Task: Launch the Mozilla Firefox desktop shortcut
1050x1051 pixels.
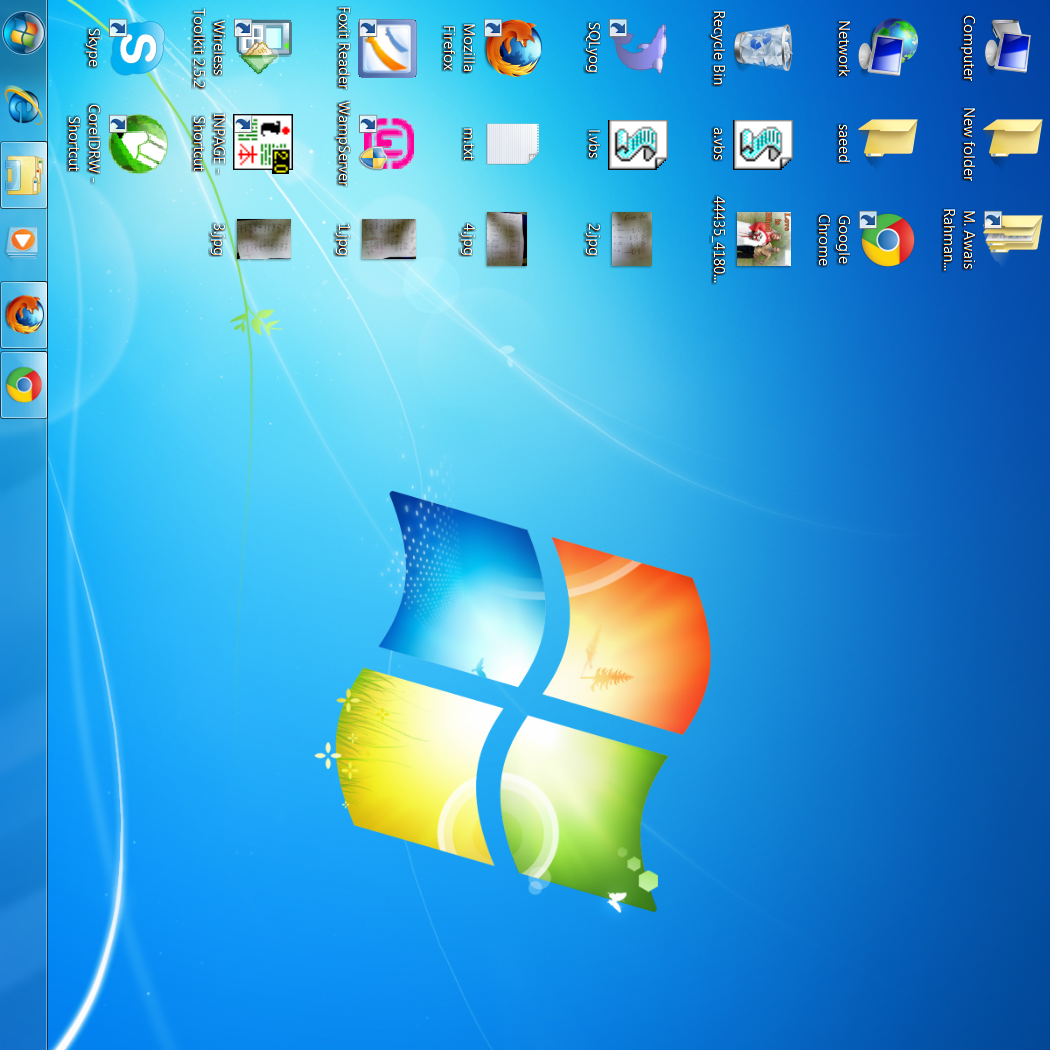Action: (x=513, y=47)
